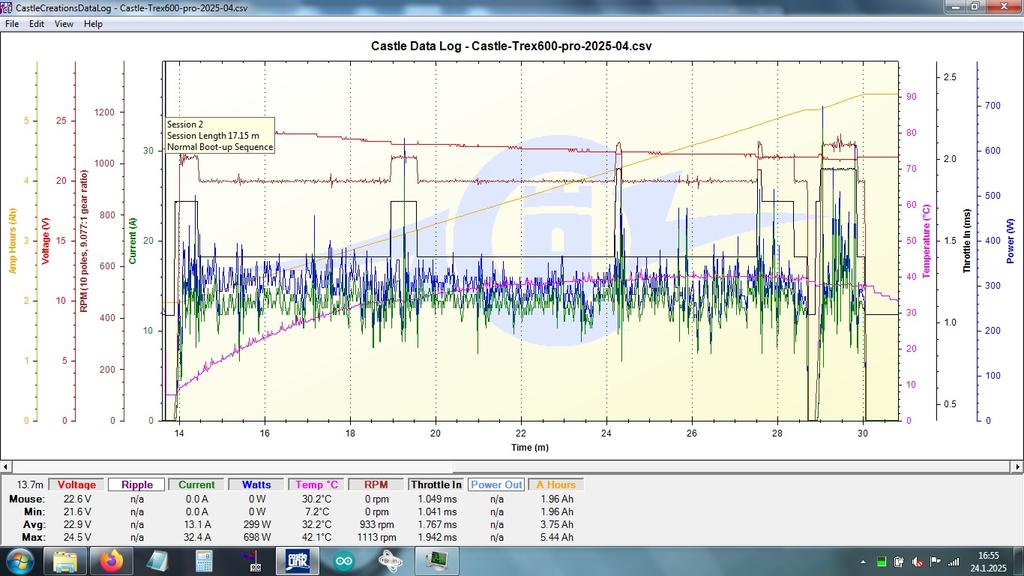Screen dimensions: 1024x576
Task: Toggle the Temp °C graph series
Action: coord(317,484)
